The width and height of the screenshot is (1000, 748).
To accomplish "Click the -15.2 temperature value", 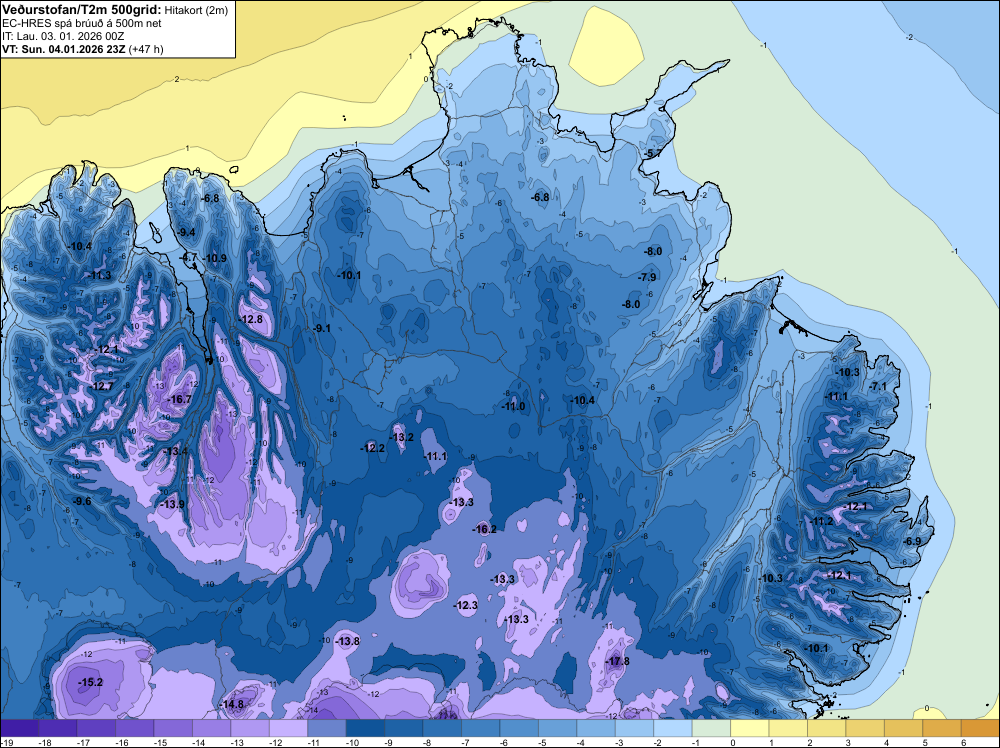I will pos(91,682).
